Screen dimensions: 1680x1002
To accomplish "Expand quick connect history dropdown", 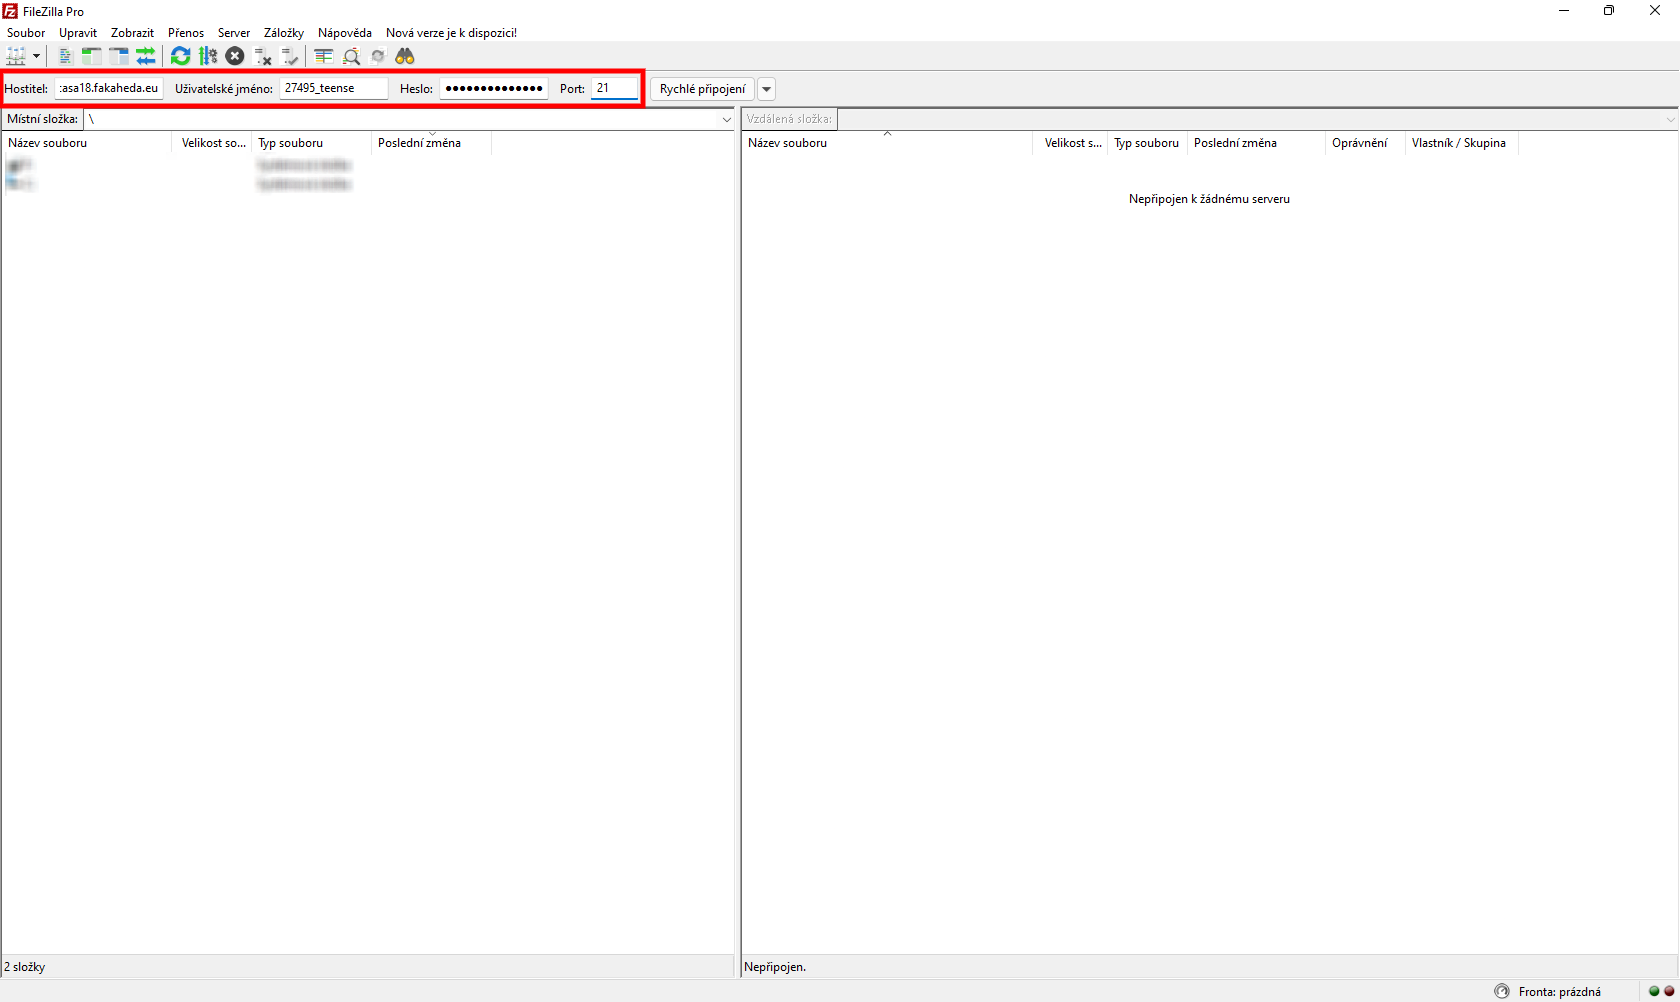I will pyautogui.click(x=767, y=89).
